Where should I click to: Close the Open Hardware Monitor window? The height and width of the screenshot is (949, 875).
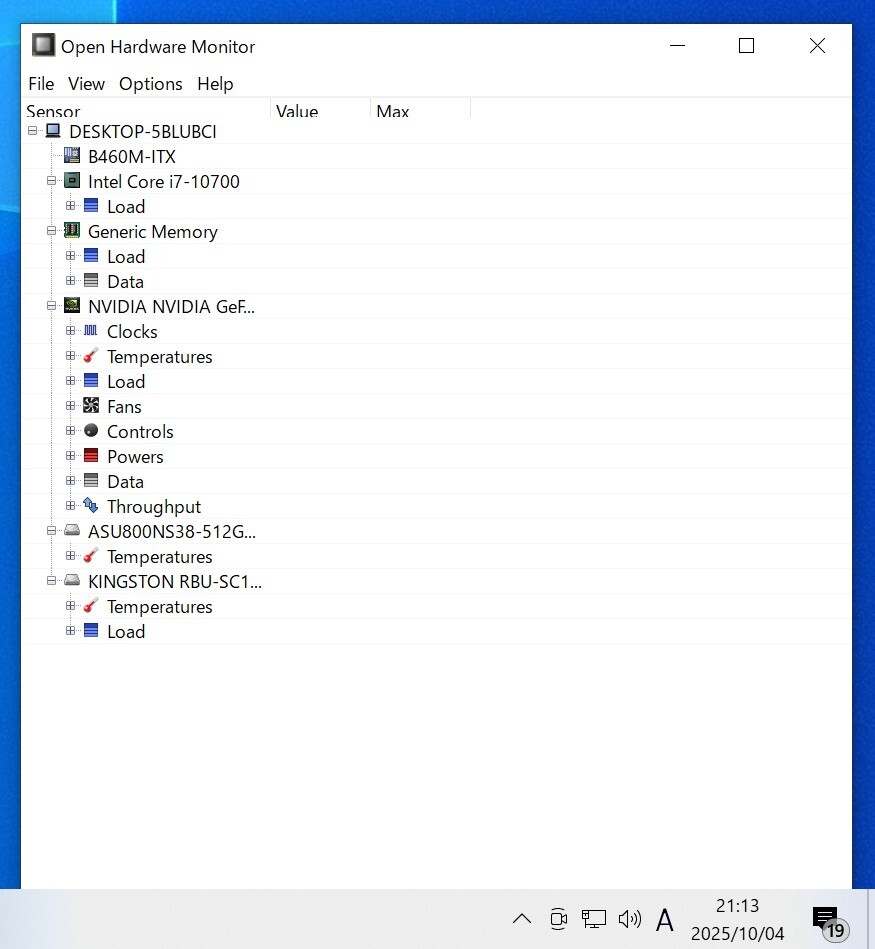click(817, 45)
